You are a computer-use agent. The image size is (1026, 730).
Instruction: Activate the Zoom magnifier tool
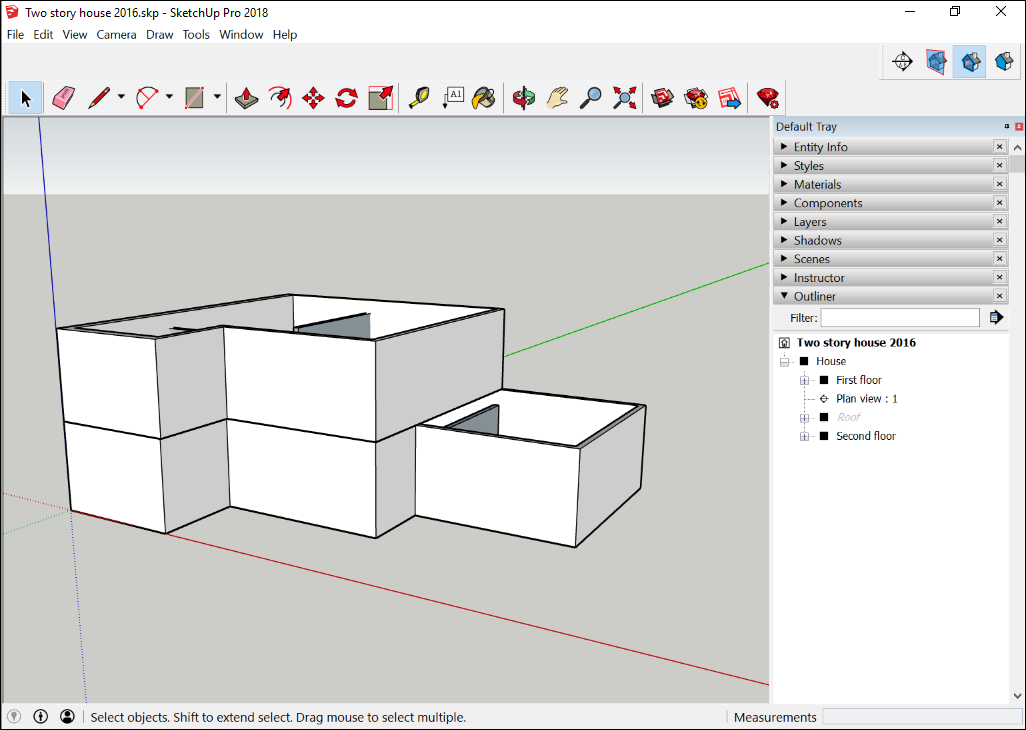tap(591, 98)
